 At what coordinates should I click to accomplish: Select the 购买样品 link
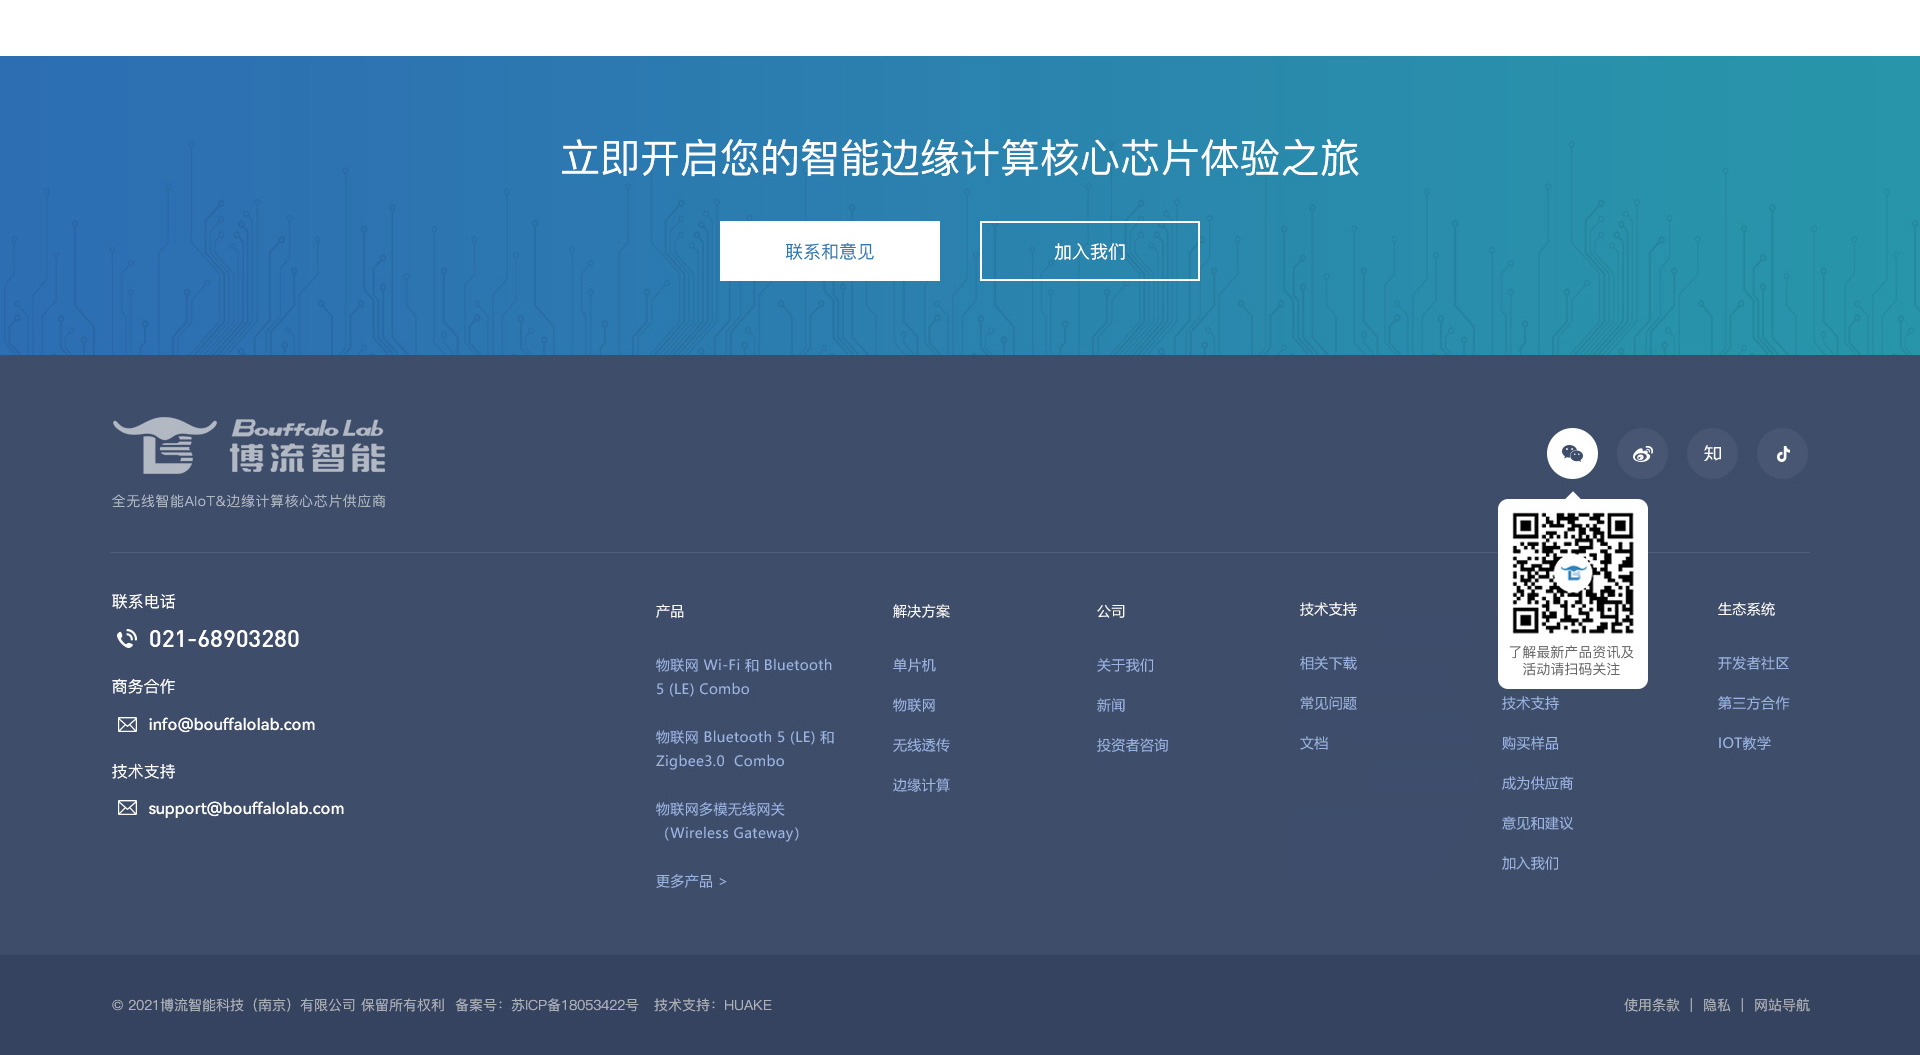coord(1530,743)
